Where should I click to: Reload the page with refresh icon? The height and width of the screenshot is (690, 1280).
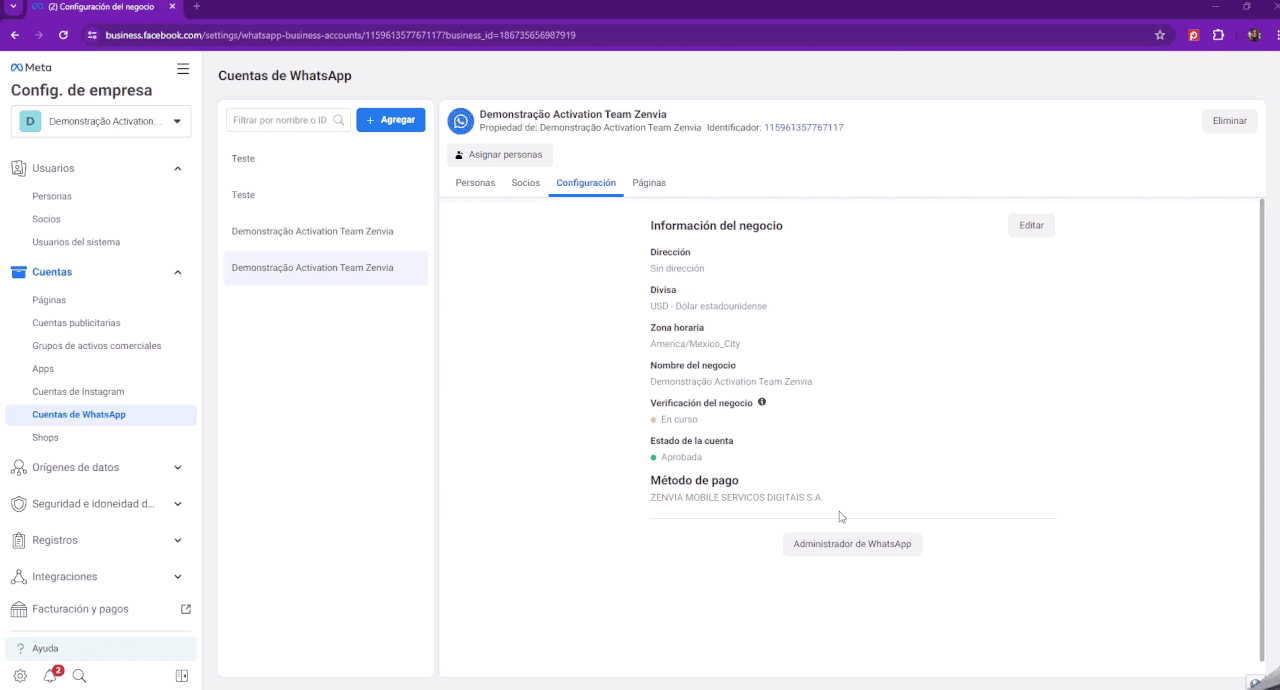[63, 35]
